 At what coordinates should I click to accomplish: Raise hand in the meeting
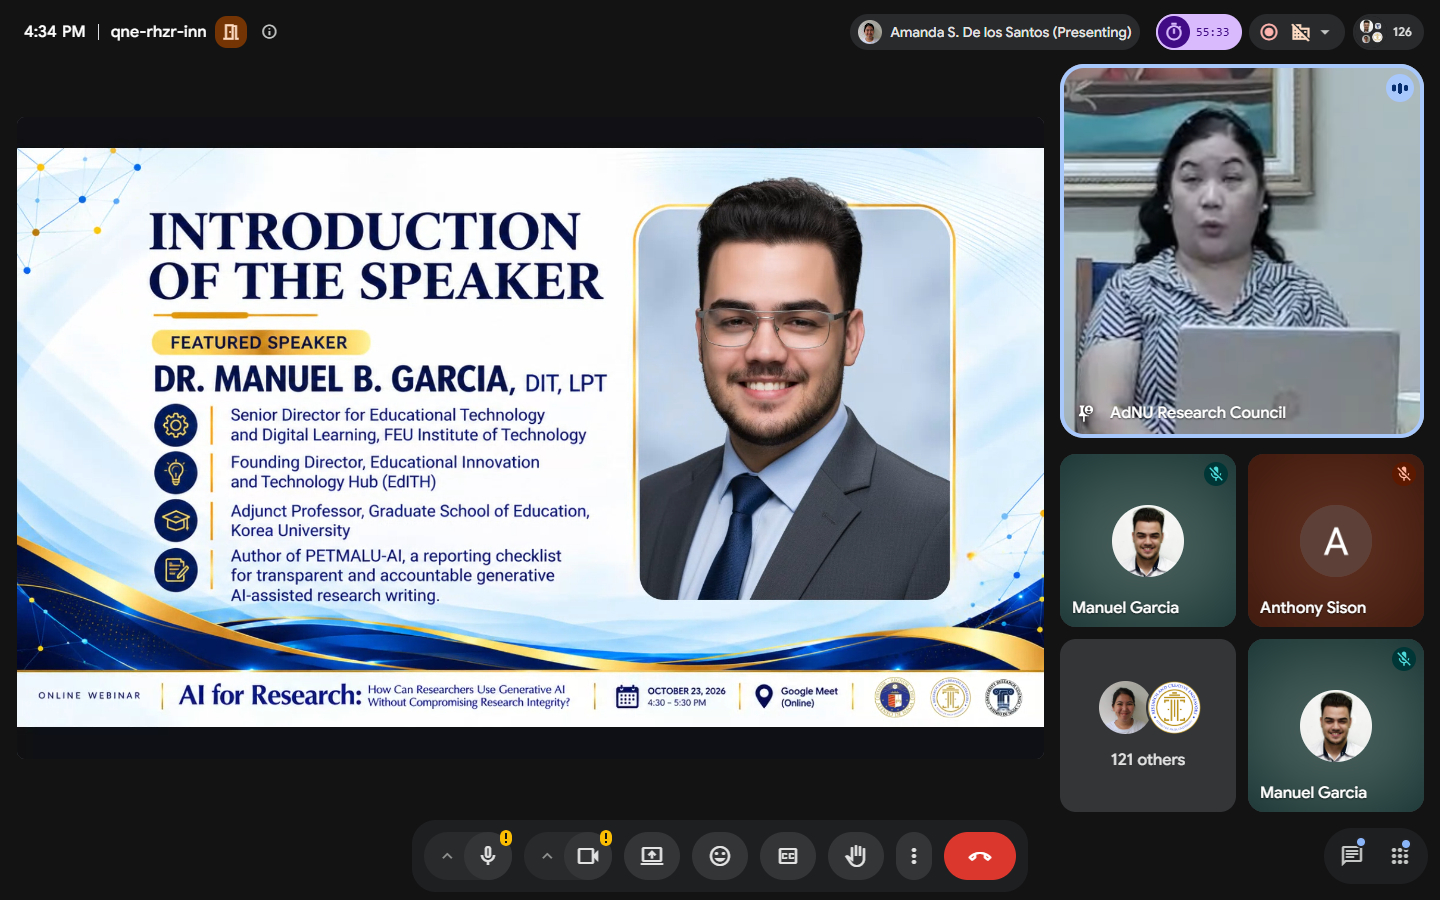coord(856,856)
